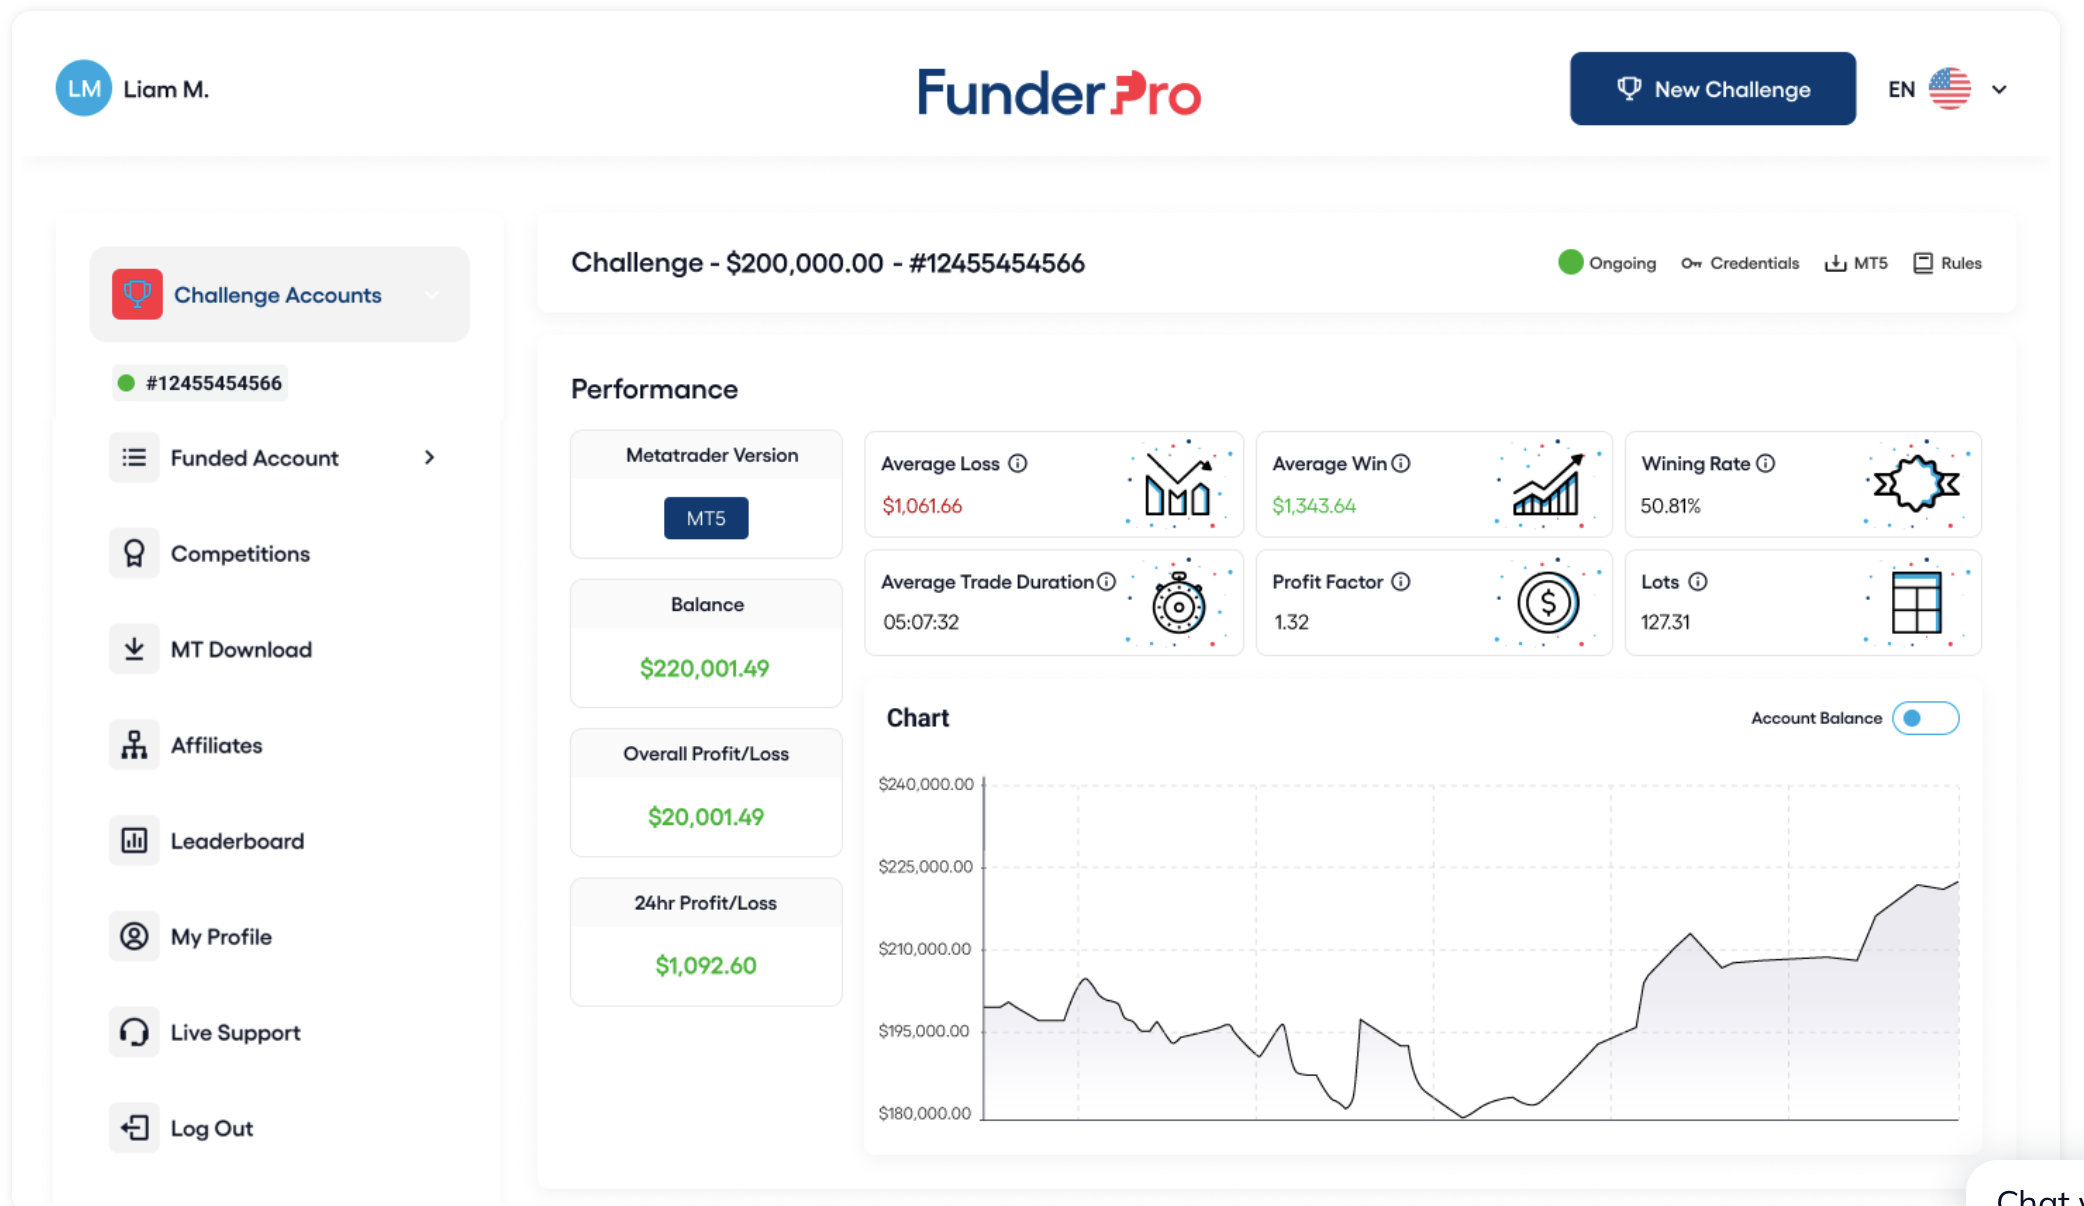Click the My Profile person icon

click(x=134, y=936)
